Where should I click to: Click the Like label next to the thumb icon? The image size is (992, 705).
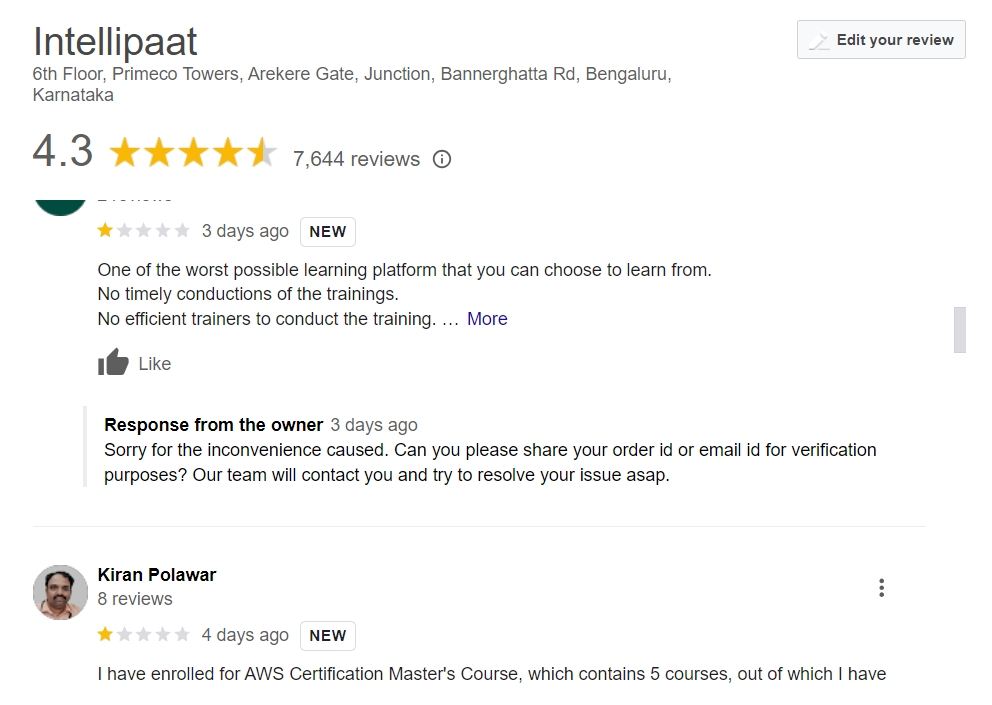[x=154, y=364]
